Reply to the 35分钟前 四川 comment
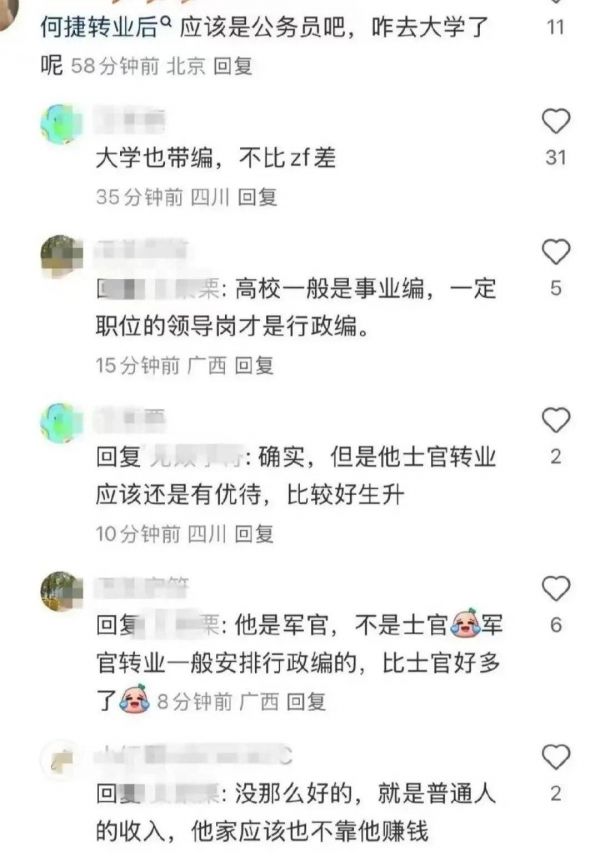 tap(258, 197)
